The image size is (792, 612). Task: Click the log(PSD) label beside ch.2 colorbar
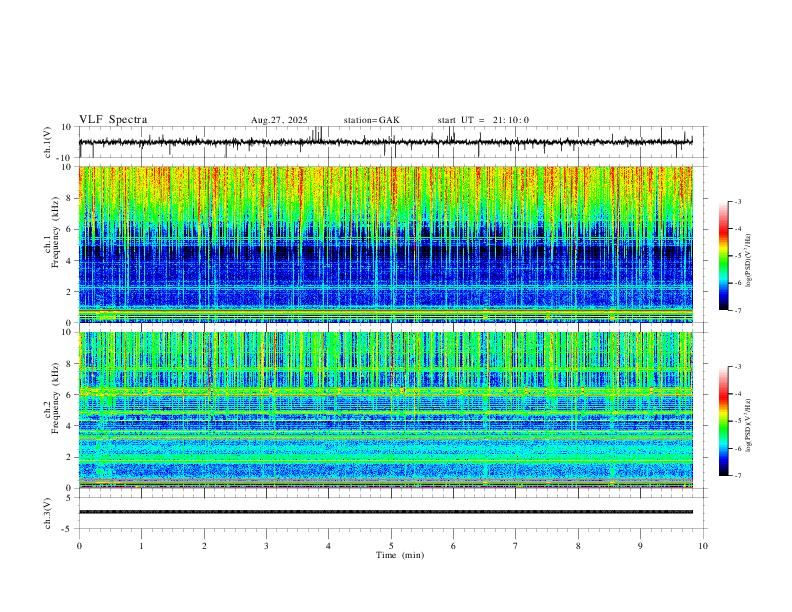[749, 426]
